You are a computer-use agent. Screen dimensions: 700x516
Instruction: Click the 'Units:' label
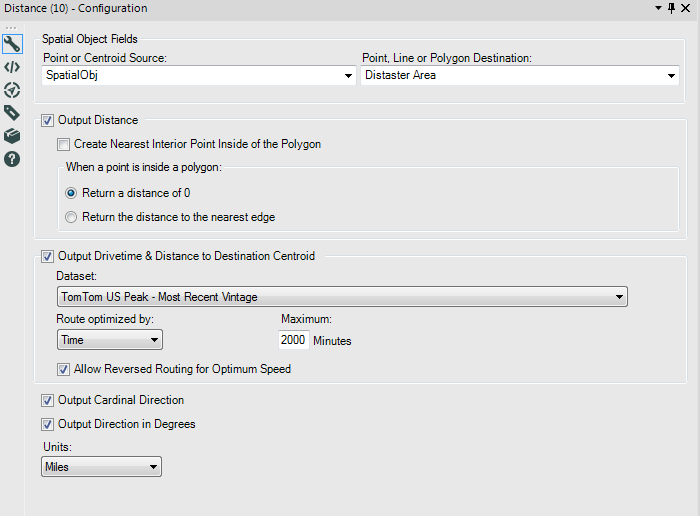point(58,447)
